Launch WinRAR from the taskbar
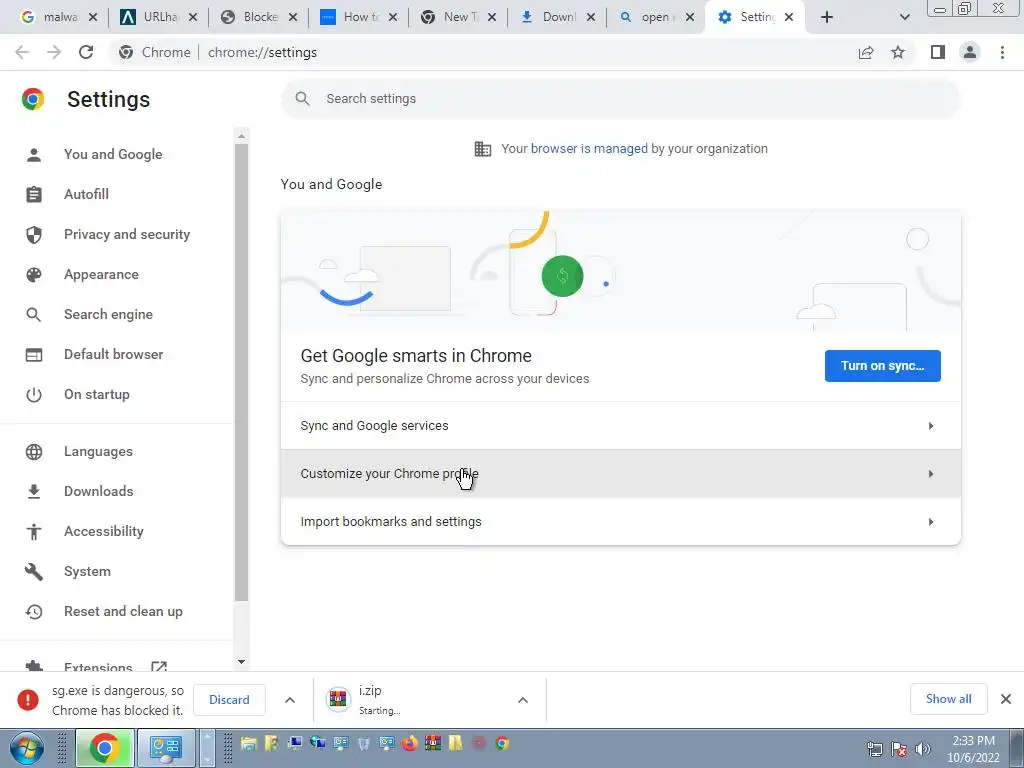This screenshot has width=1024, height=768. point(432,743)
